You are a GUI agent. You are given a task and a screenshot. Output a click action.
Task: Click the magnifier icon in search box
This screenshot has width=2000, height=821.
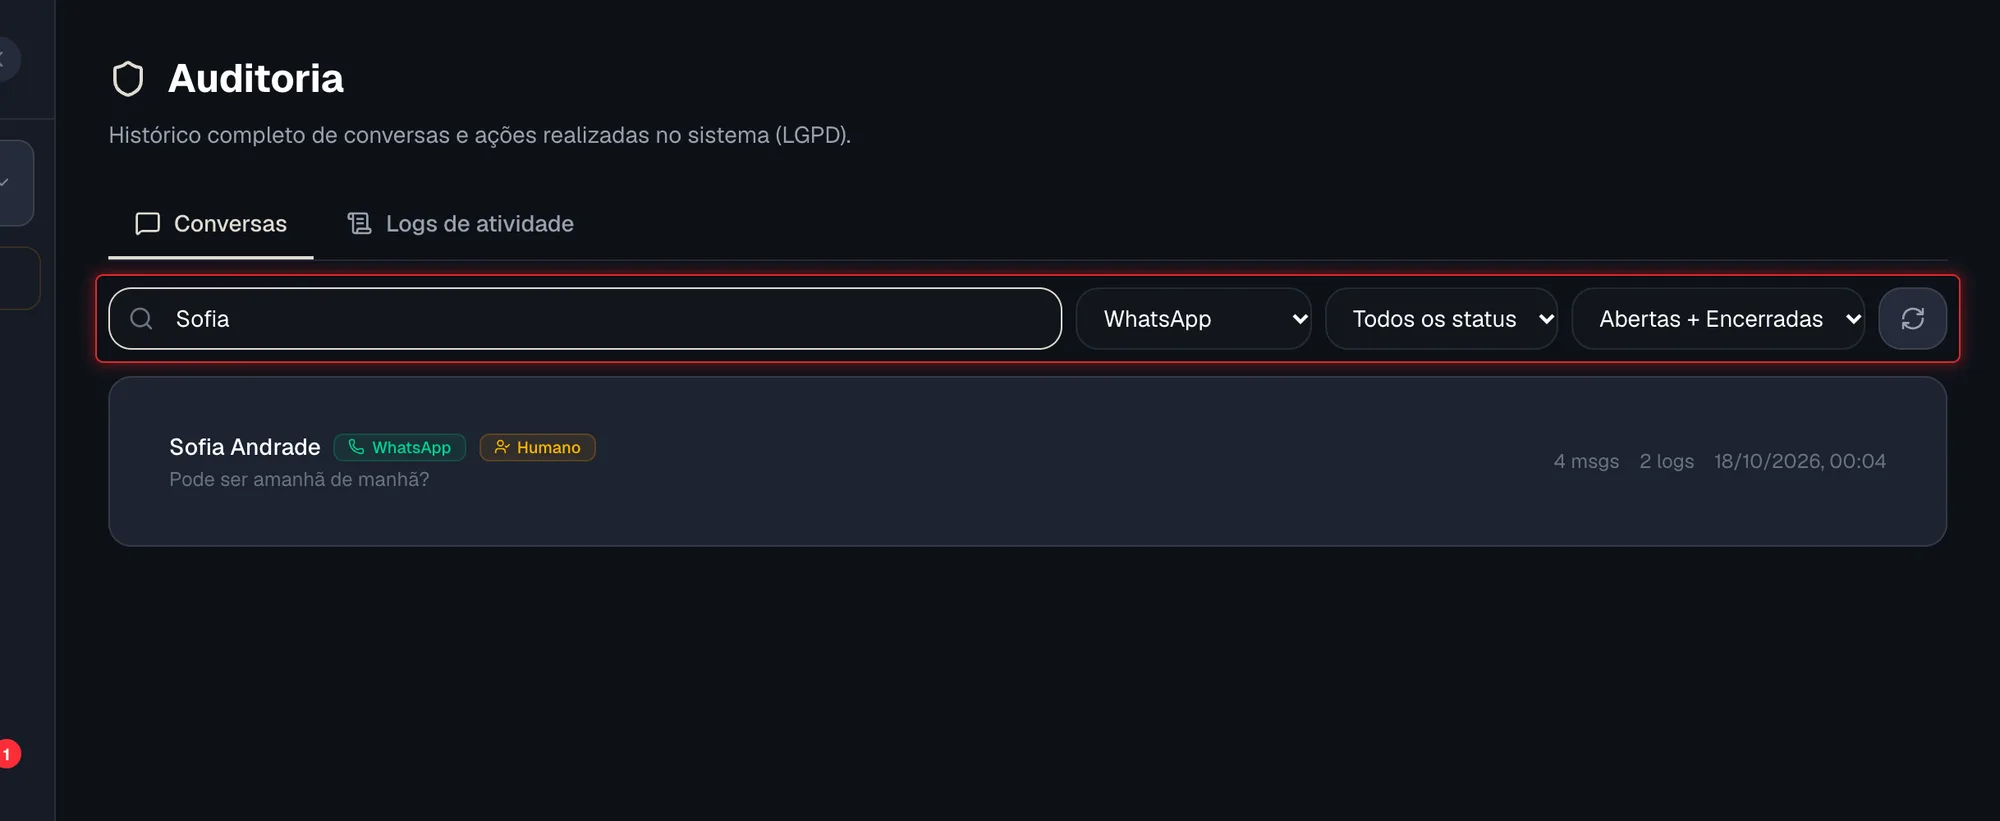coord(142,319)
